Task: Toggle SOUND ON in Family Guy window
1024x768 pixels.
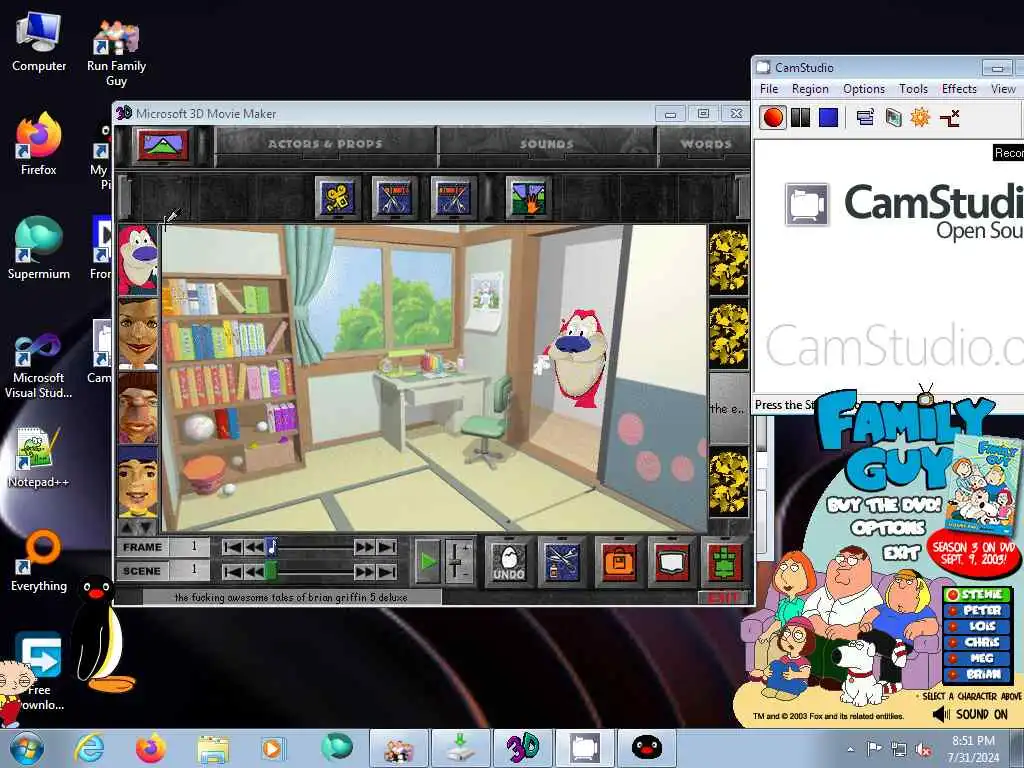Action: [x=971, y=714]
